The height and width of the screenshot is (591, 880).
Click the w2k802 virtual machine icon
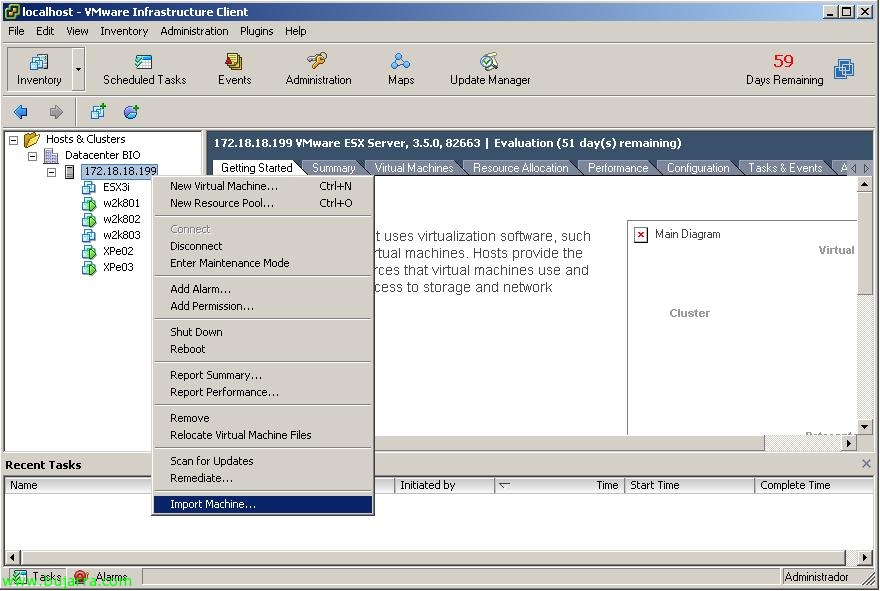89,219
